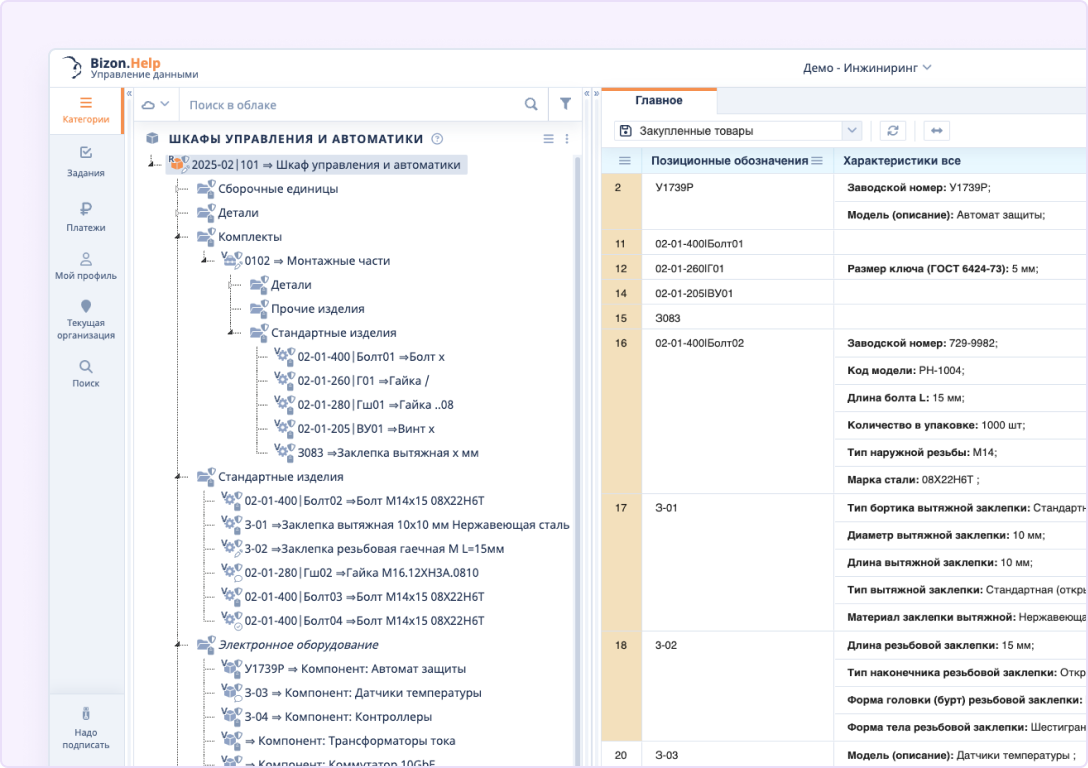The height and width of the screenshot is (768, 1088).
Task: Select Платежи in the sidebar
Action: [x=86, y=218]
